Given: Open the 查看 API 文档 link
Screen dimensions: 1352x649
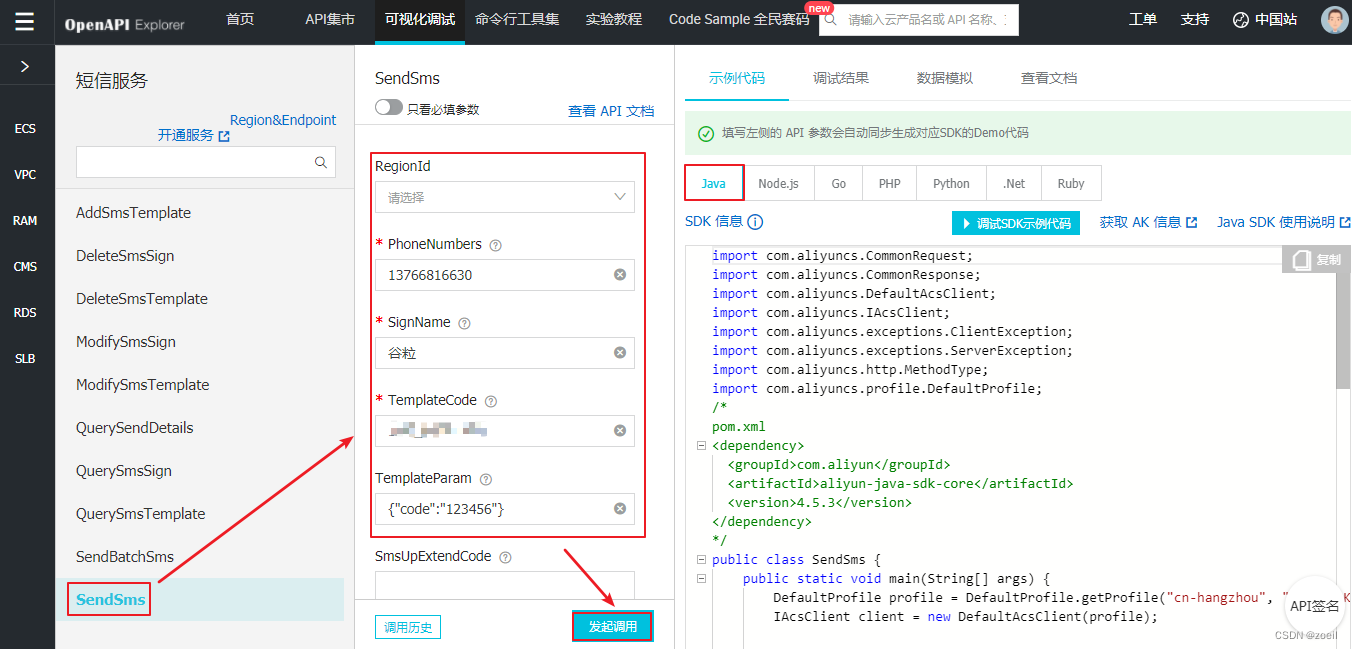Looking at the screenshot, I should 611,111.
